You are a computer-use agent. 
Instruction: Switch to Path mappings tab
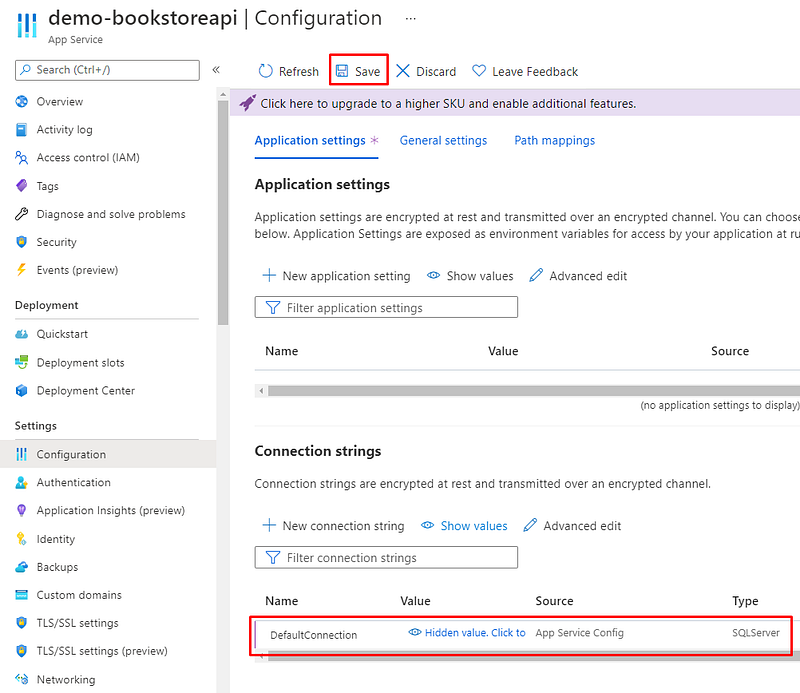[x=554, y=141]
